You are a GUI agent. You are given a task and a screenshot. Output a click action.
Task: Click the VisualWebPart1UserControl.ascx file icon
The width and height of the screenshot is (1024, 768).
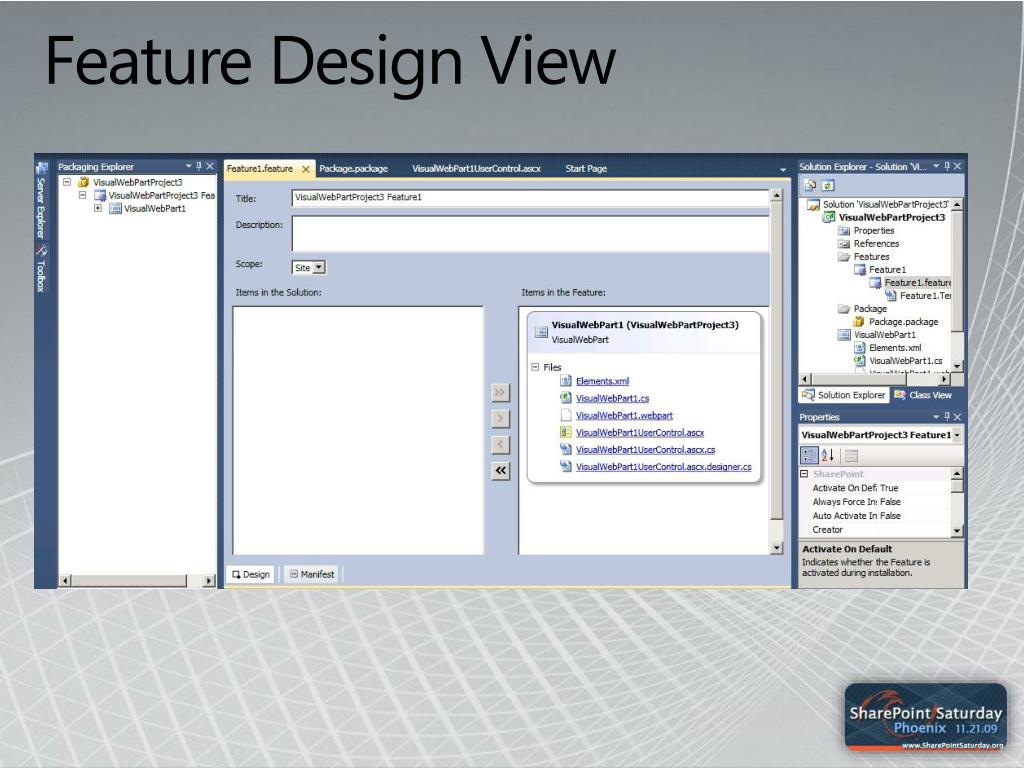(566, 432)
